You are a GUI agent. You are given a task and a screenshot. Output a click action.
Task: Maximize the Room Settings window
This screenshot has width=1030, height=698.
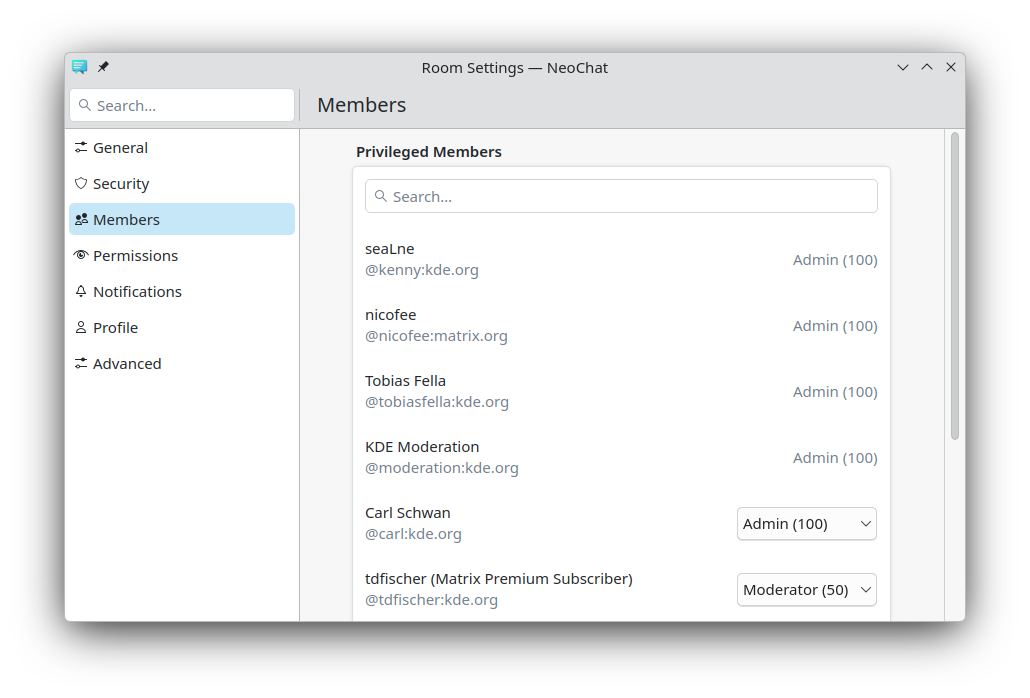[x=927, y=67]
